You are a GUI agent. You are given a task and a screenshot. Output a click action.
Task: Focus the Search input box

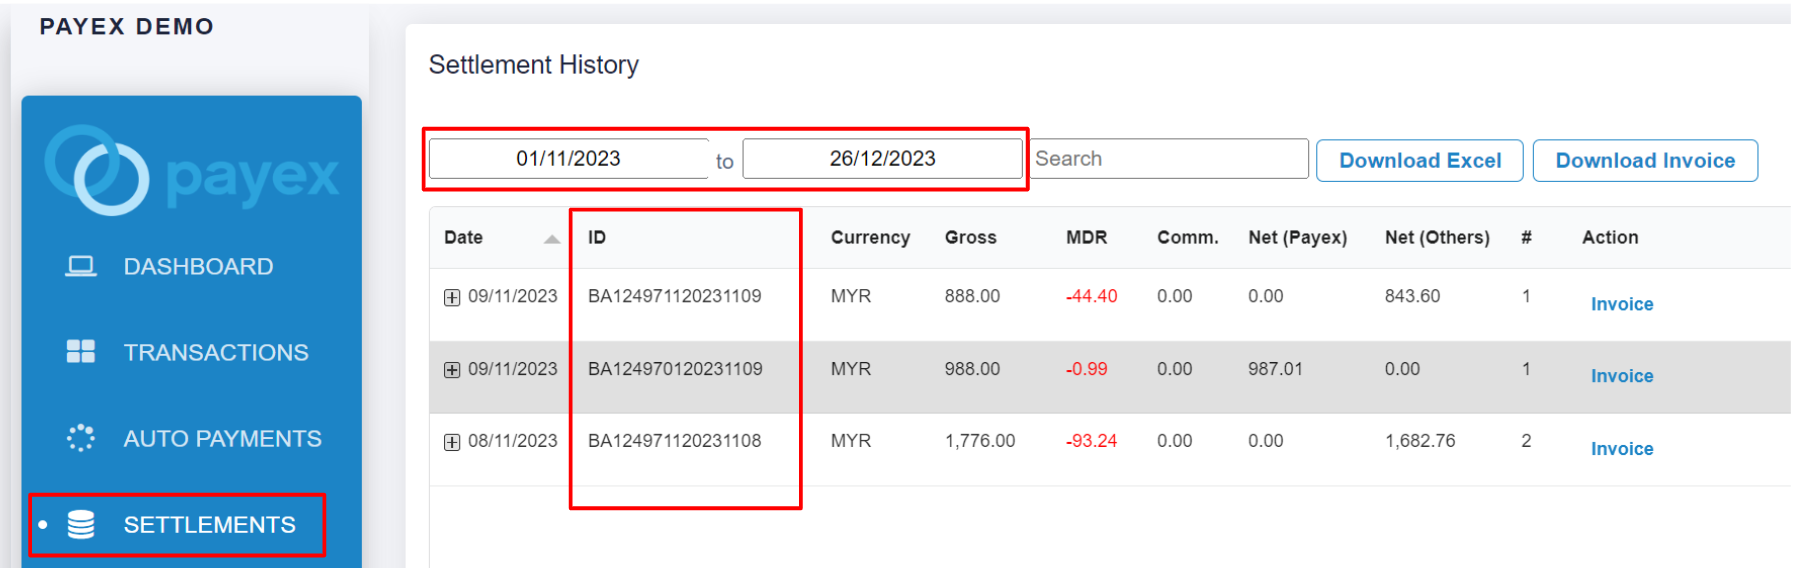pos(1169,159)
